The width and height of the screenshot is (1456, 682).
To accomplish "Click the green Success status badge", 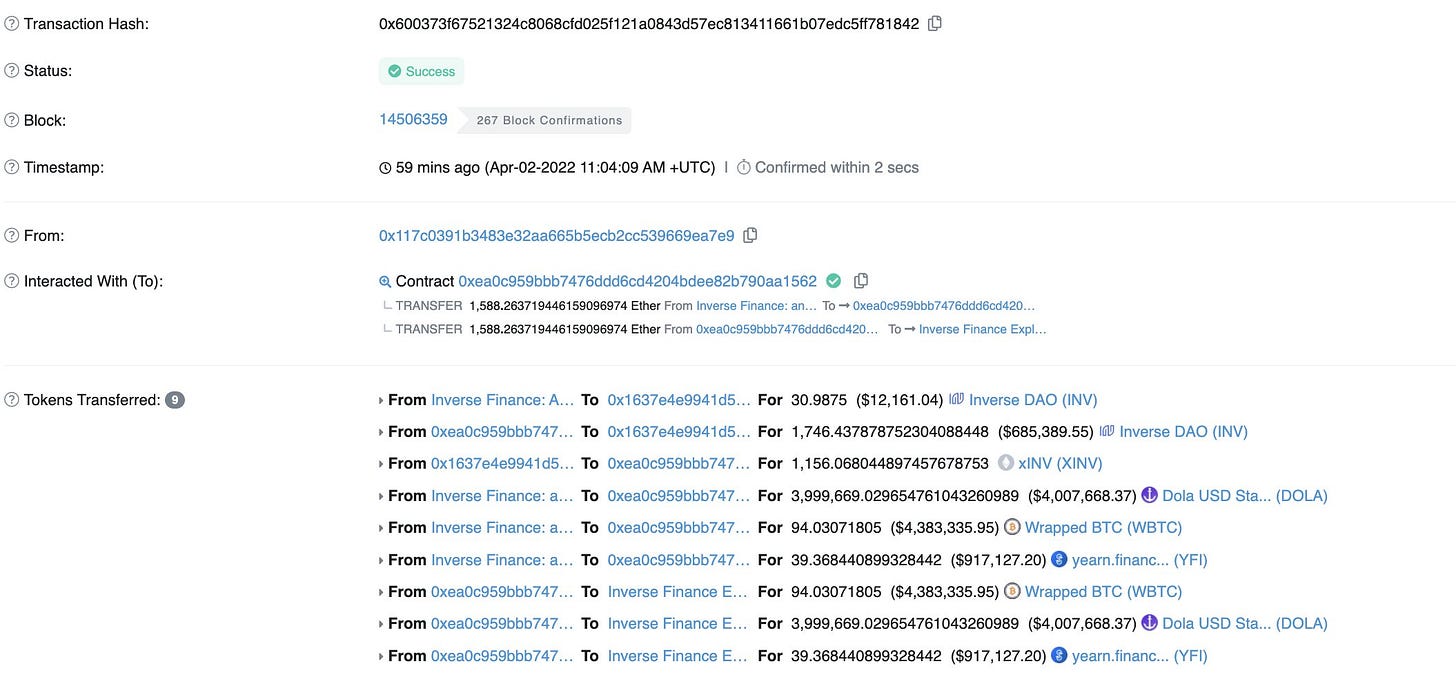I will [421, 71].
